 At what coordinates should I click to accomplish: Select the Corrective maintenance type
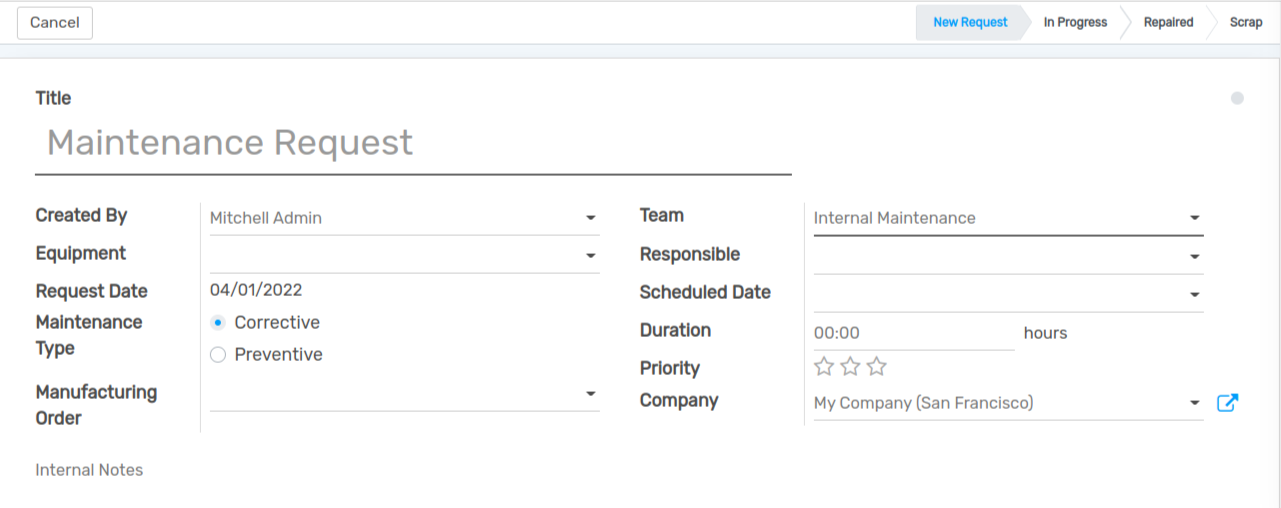[218, 323]
